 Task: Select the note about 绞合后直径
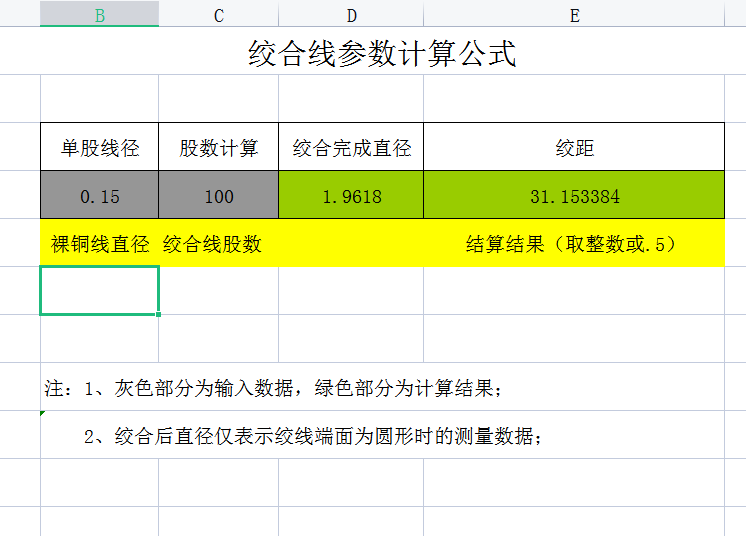(312, 436)
